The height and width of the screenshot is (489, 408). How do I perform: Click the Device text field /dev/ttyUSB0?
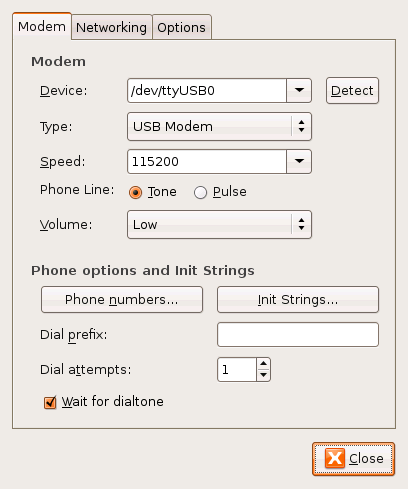point(207,90)
